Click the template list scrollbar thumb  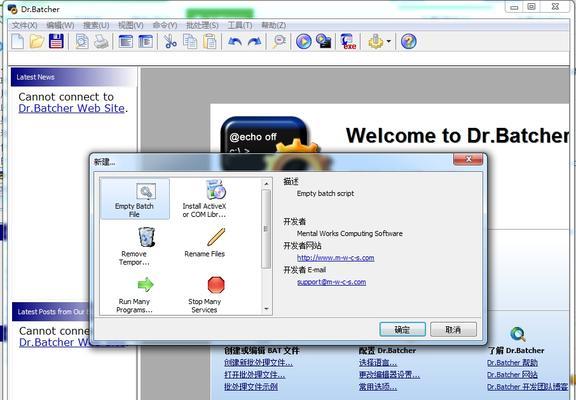(266, 229)
